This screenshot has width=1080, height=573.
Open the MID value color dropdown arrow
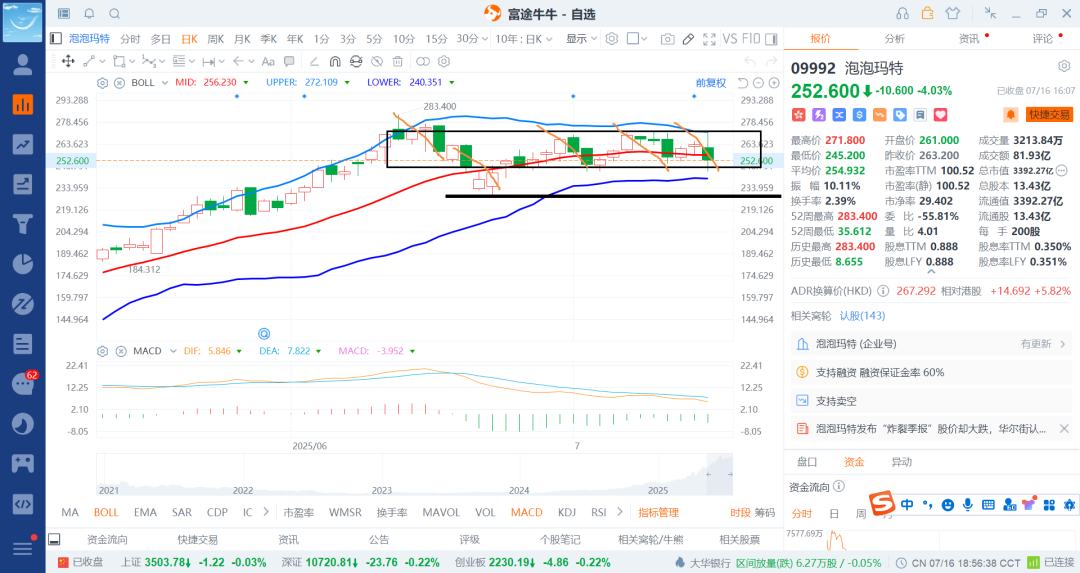coord(246,83)
